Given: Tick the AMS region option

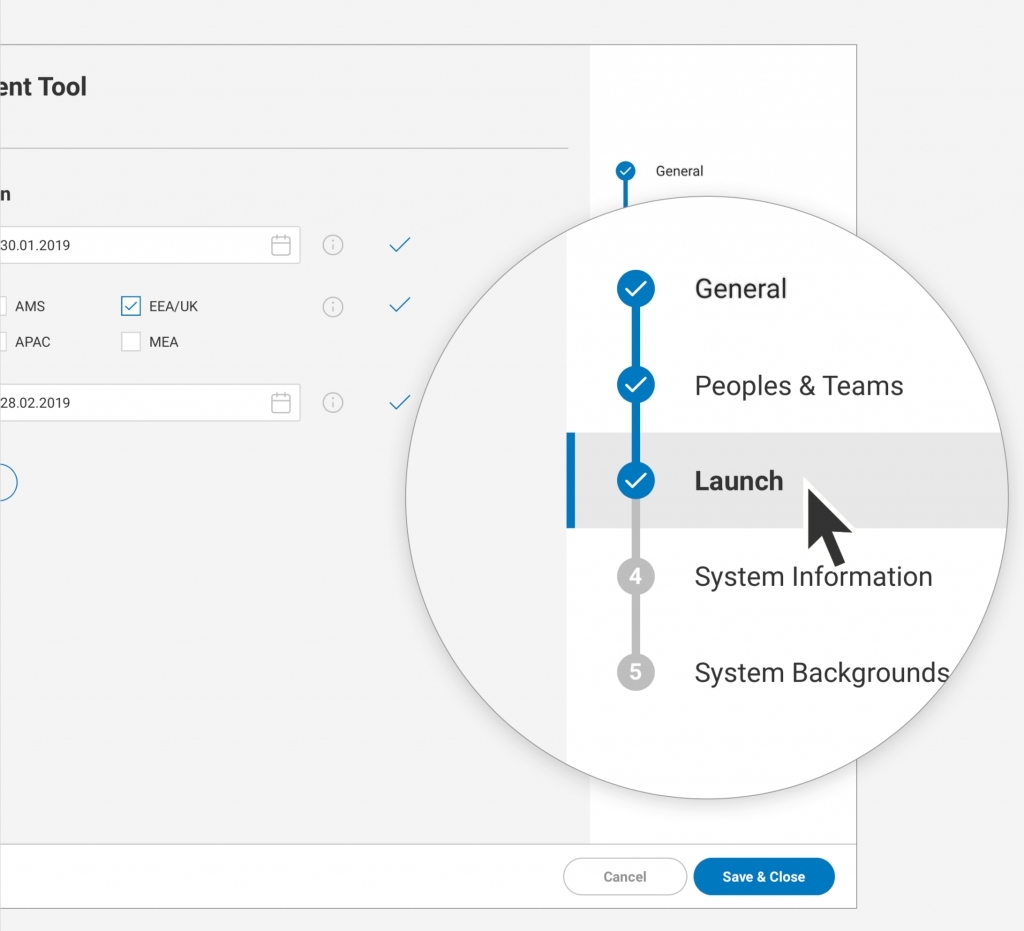Looking at the screenshot, I should 3,306.
